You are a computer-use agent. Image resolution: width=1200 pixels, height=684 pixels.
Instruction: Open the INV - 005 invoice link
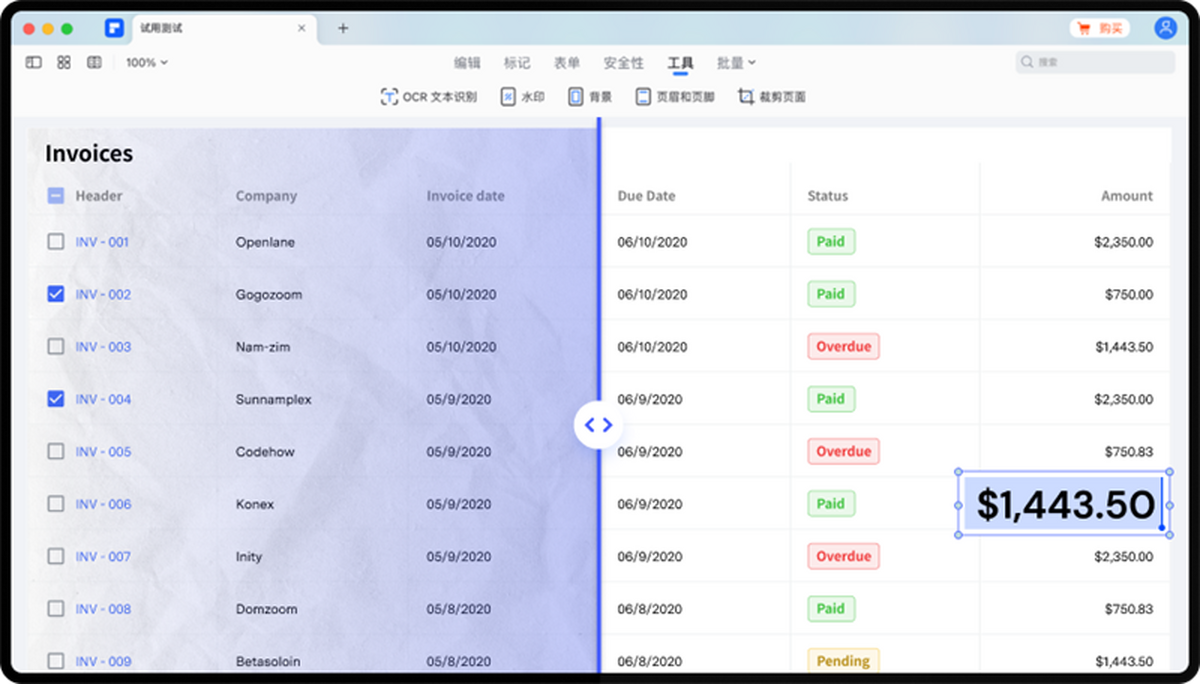click(103, 452)
